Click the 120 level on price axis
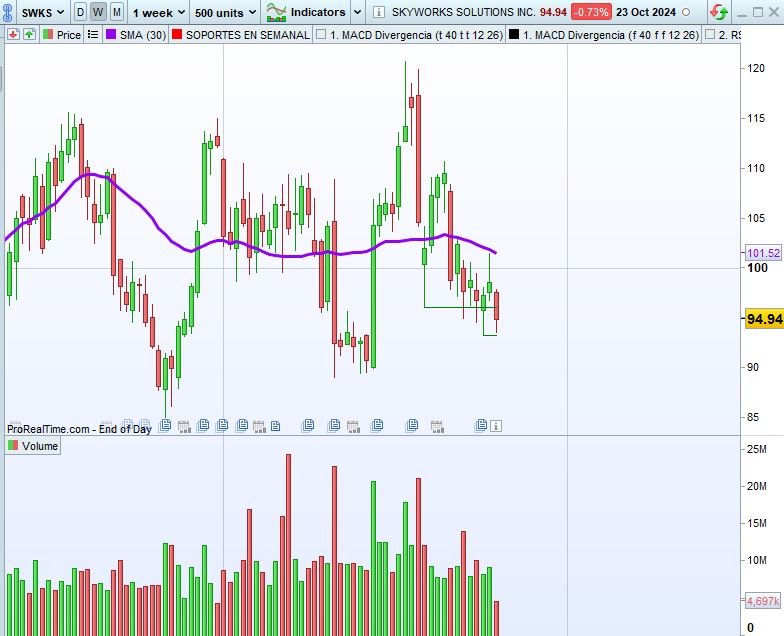The image size is (784, 636). tap(756, 68)
